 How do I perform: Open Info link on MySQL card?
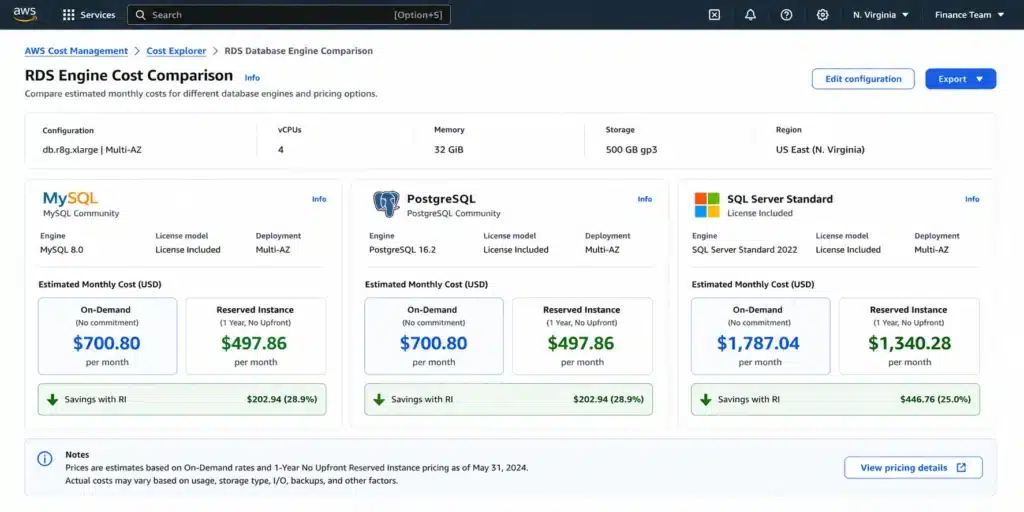click(319, 199)
